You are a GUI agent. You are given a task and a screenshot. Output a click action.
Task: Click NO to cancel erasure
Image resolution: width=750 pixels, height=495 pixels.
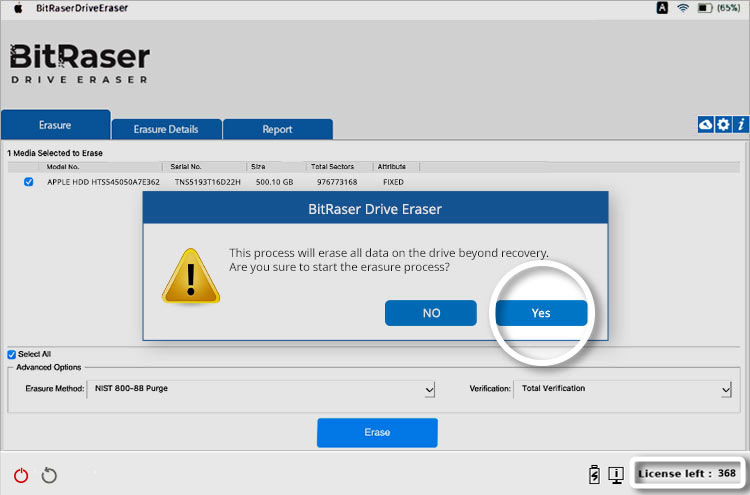pos(431,313)
